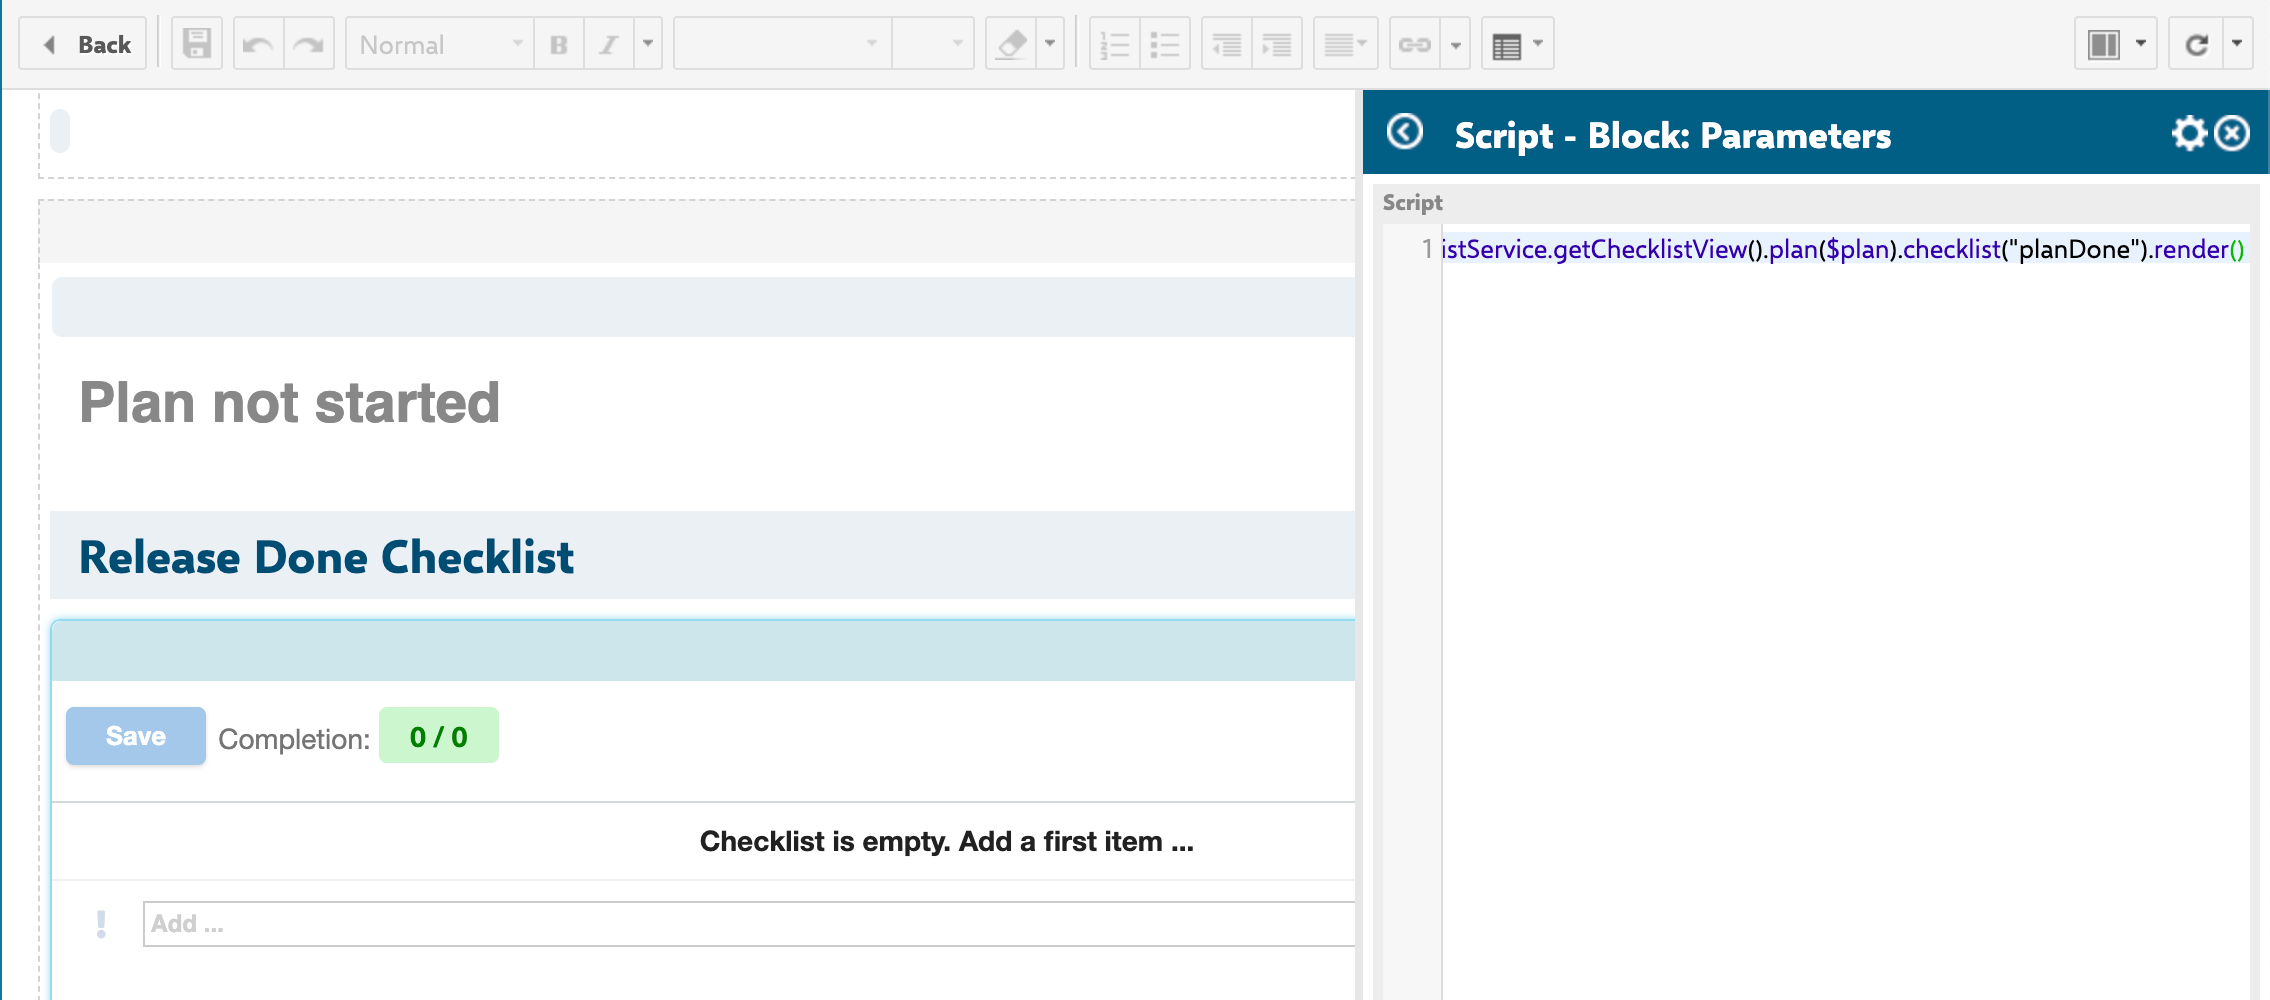This screenshot has width=2270, height=1000.
Task: Click the 0 / 0 completion badge
Action: 439,736
